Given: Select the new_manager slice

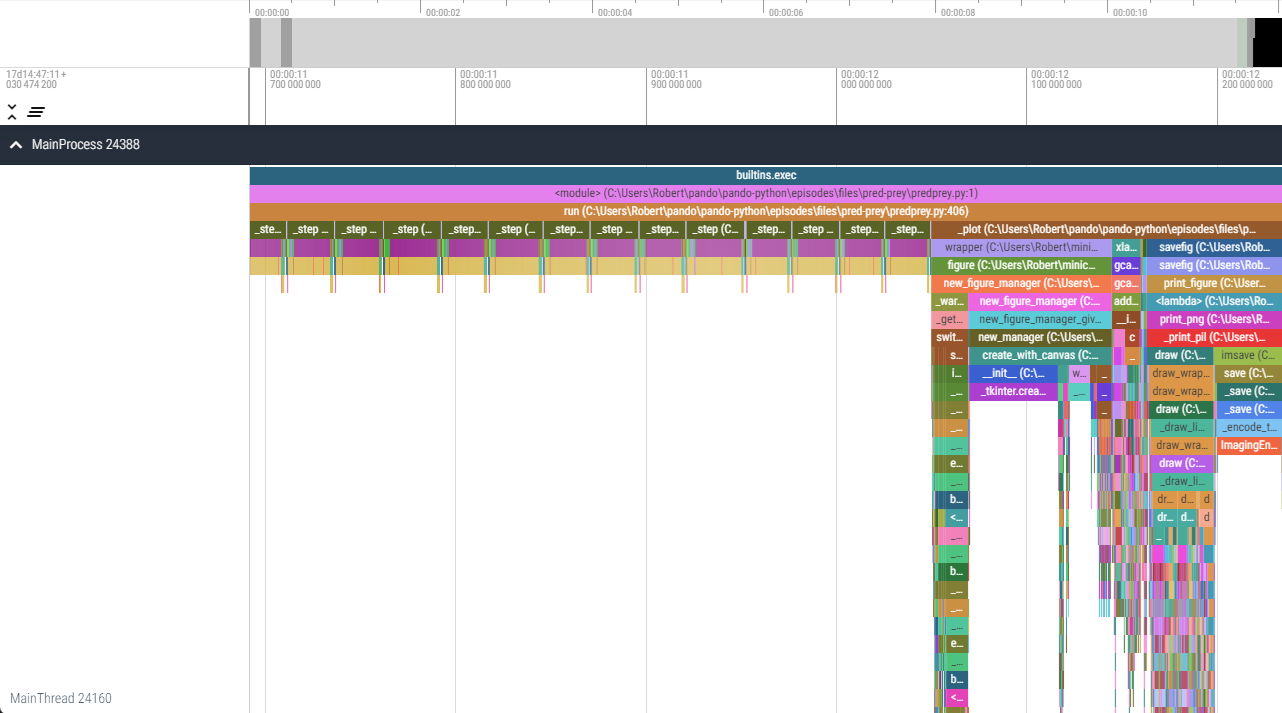Looking at the screenshot, I should click(x=1038, y=337).
